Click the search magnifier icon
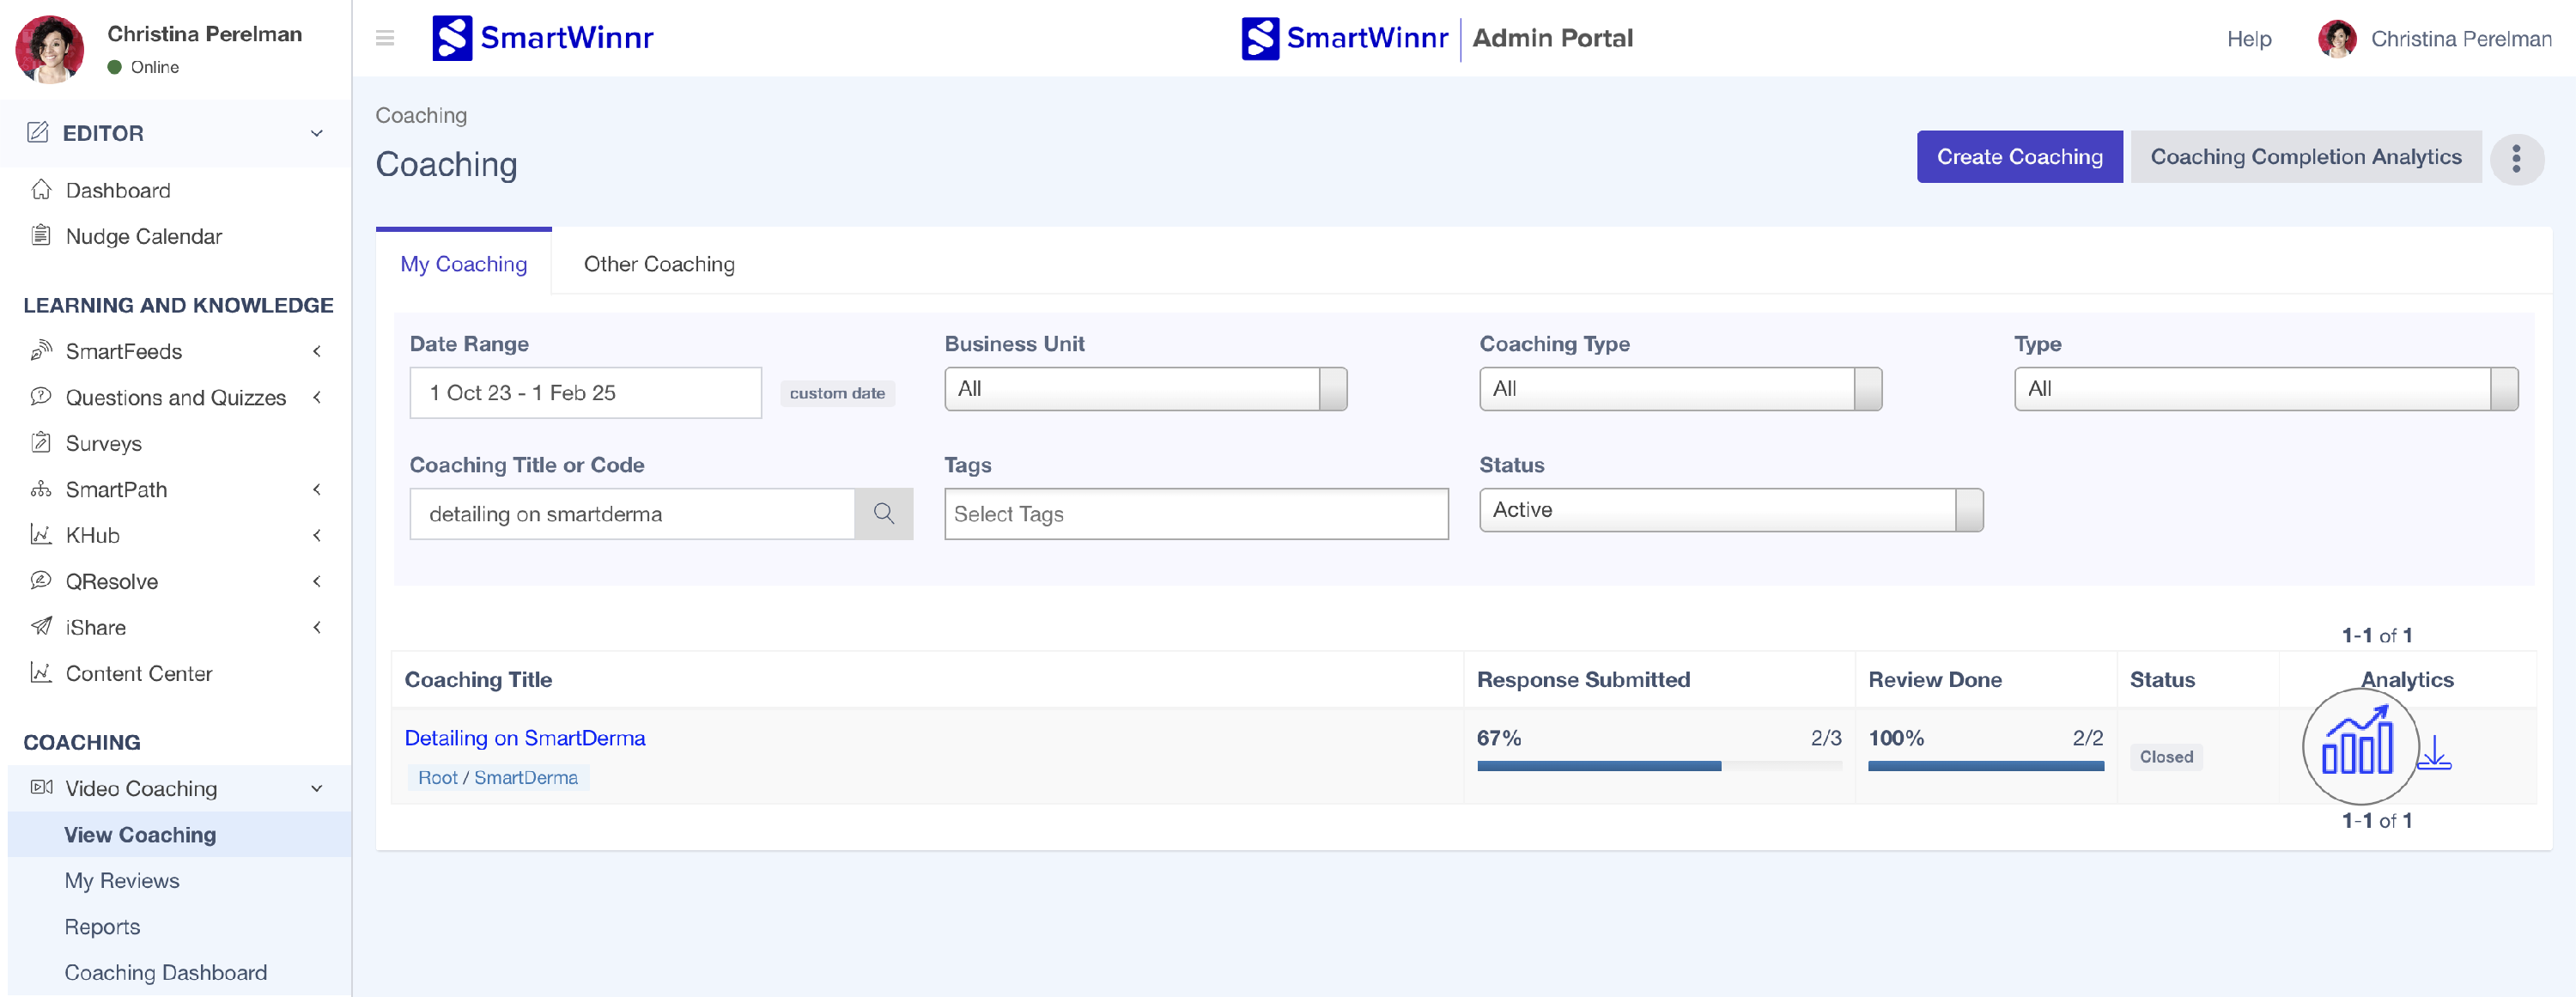This screenshot has height=997, width=2576. tap(883, 514)
